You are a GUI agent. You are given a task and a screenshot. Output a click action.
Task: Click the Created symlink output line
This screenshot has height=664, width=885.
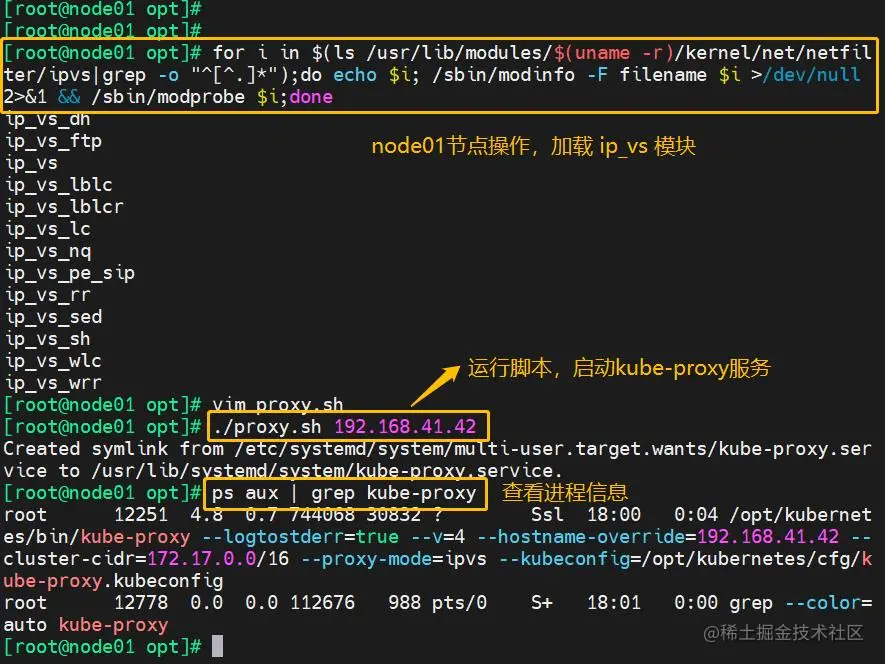(x=437, y=460)
